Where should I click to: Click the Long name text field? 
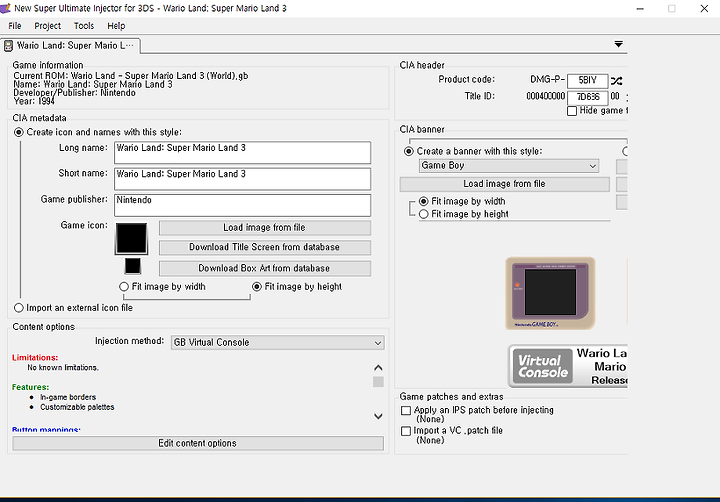[x=242, y=153]
